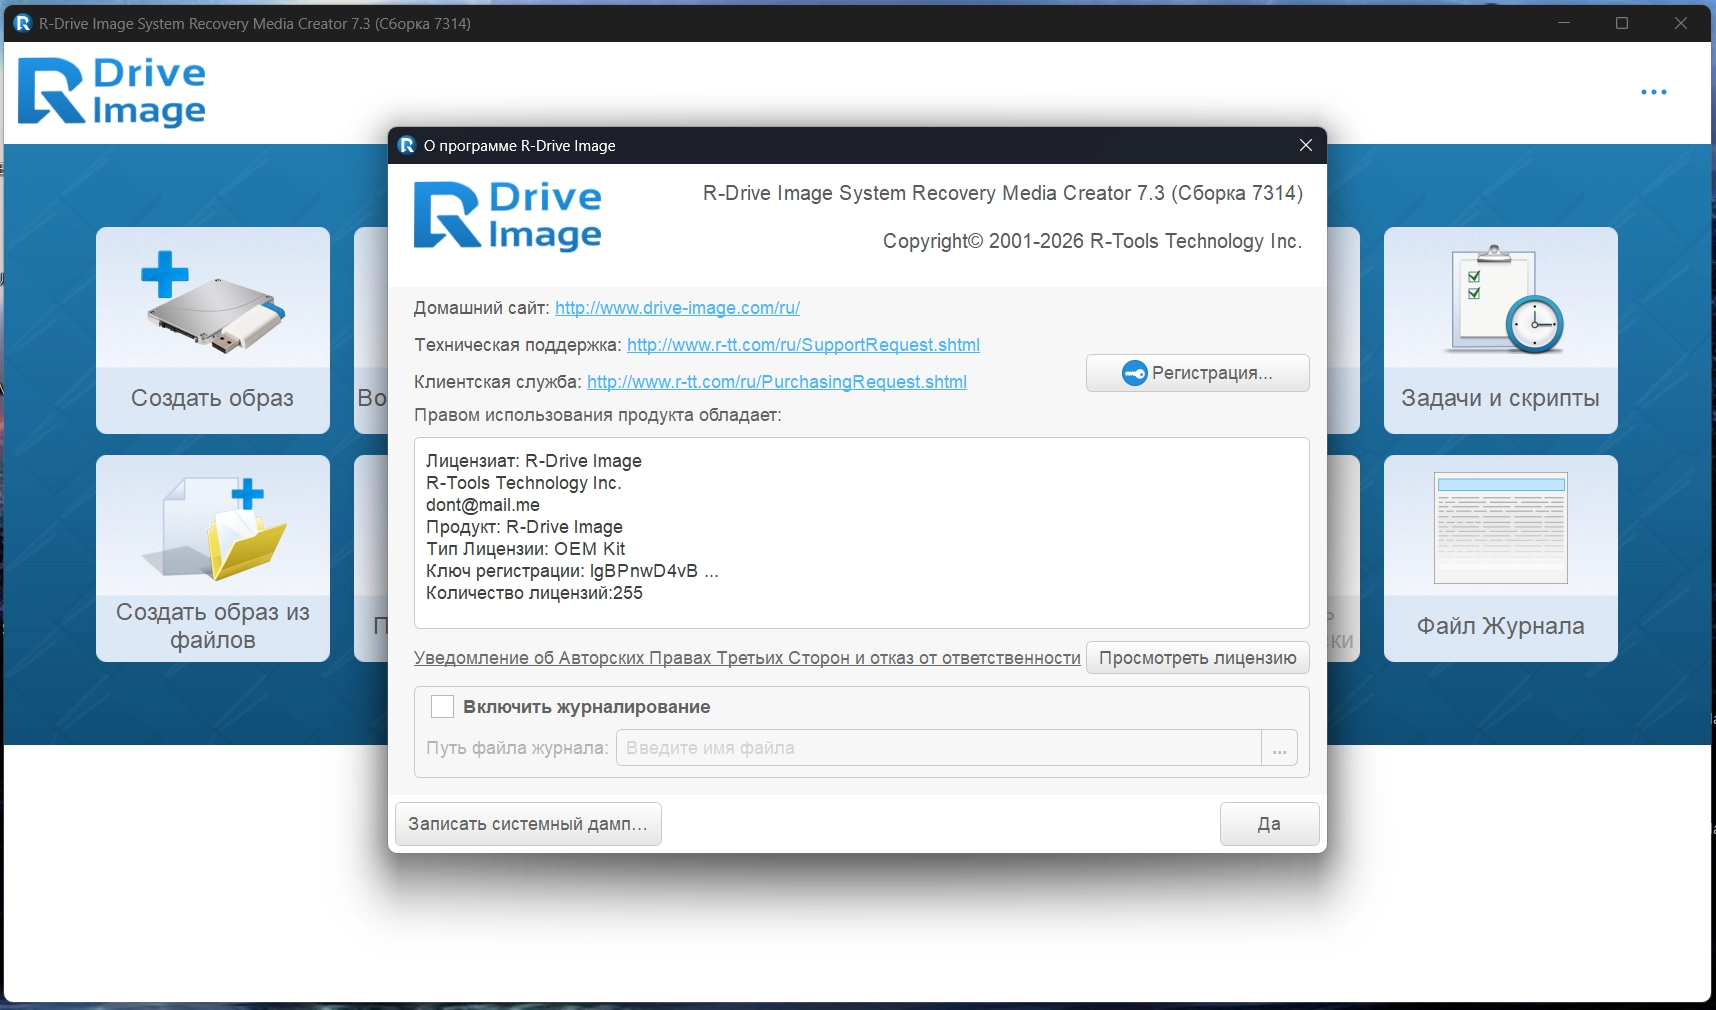Open the SupportRequest.shtml technical support link
Image resolution: width=1716 pixels, height=1010 pixels.
tap(803, 345)
